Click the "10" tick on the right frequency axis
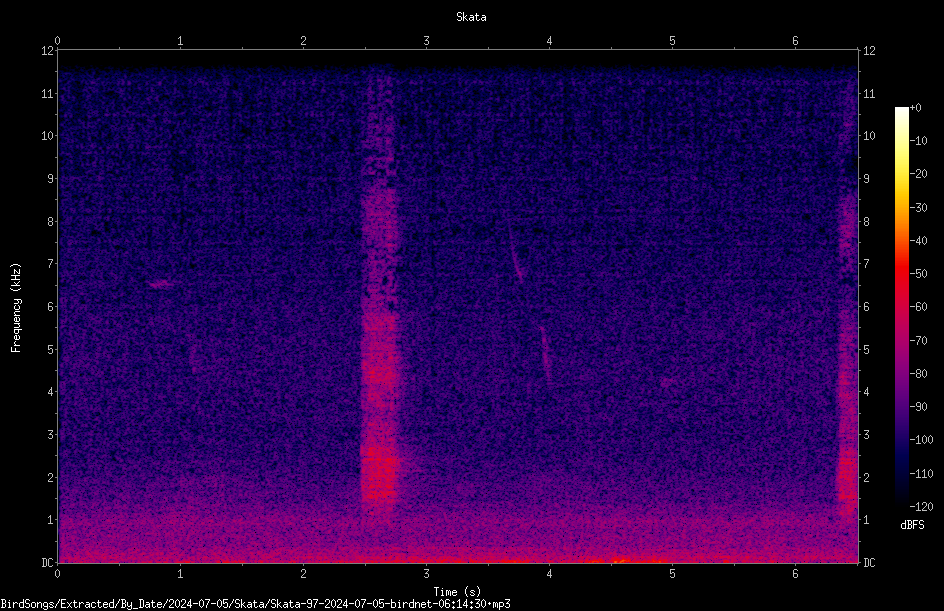The image size is (944, 611). (869, 136)
